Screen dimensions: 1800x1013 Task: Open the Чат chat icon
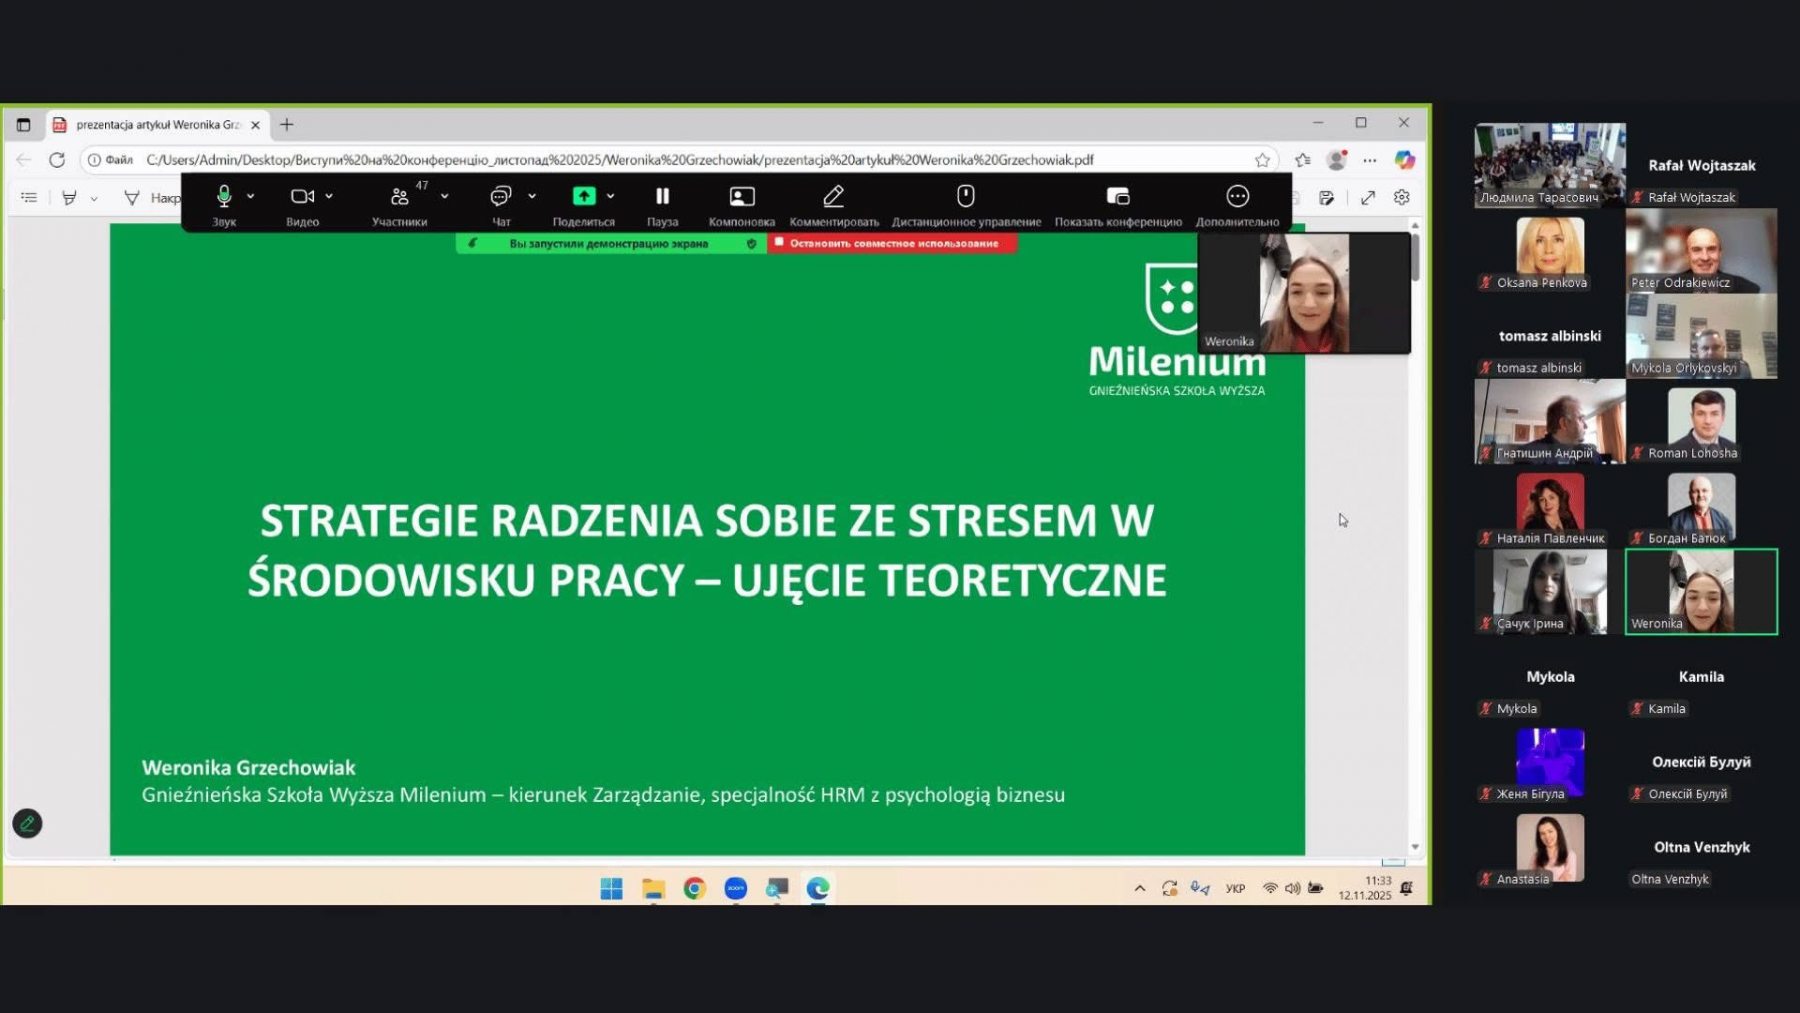point(501,197)
